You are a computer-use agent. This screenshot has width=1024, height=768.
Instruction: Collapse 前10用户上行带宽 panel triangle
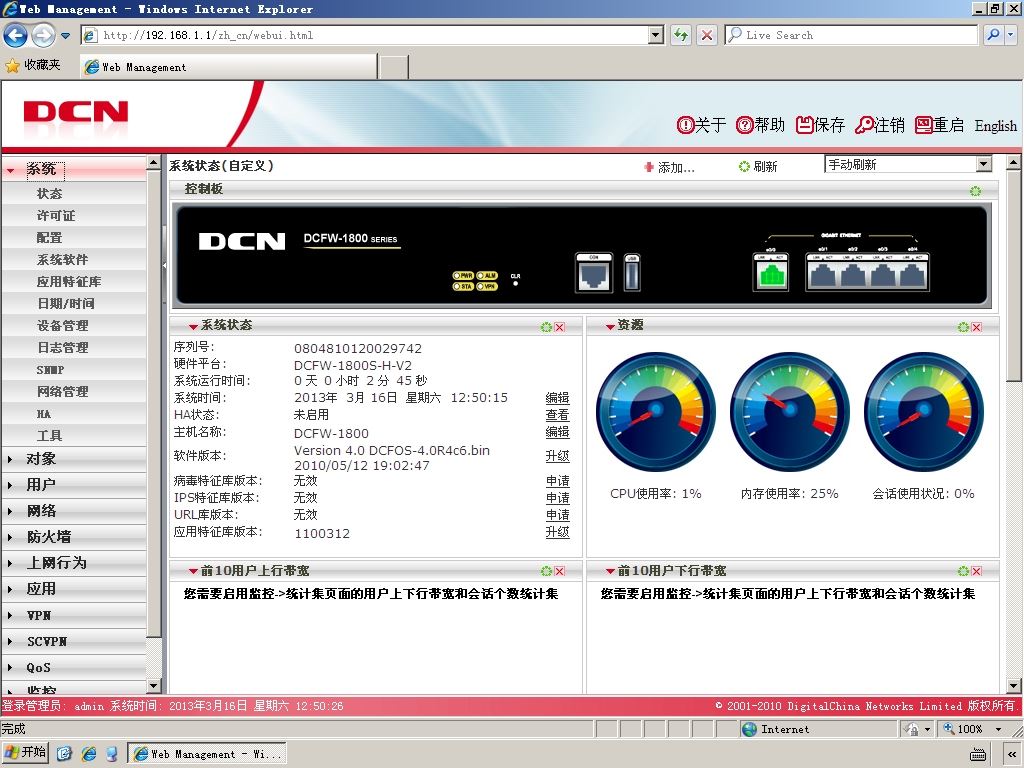tap(193, 571)
